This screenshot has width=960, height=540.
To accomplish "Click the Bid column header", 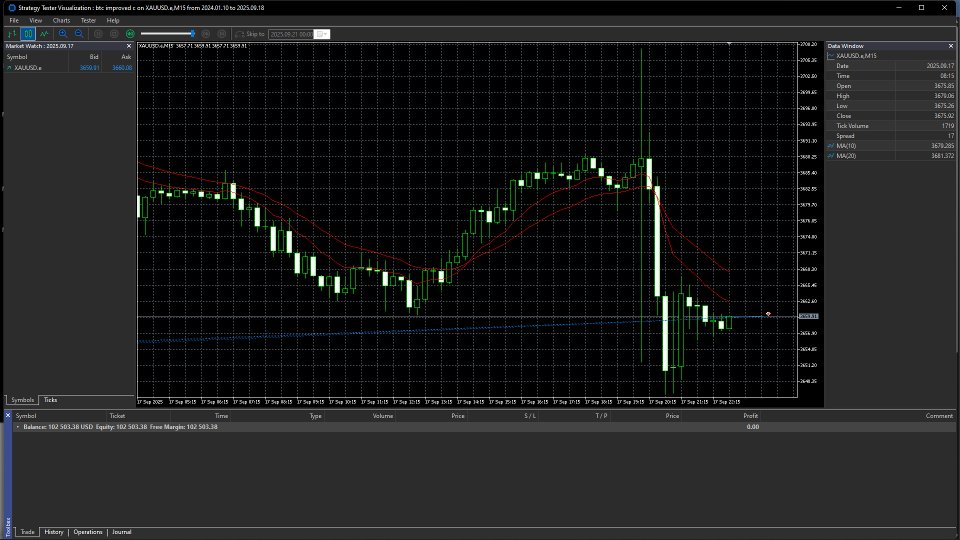I will [94, 57].
